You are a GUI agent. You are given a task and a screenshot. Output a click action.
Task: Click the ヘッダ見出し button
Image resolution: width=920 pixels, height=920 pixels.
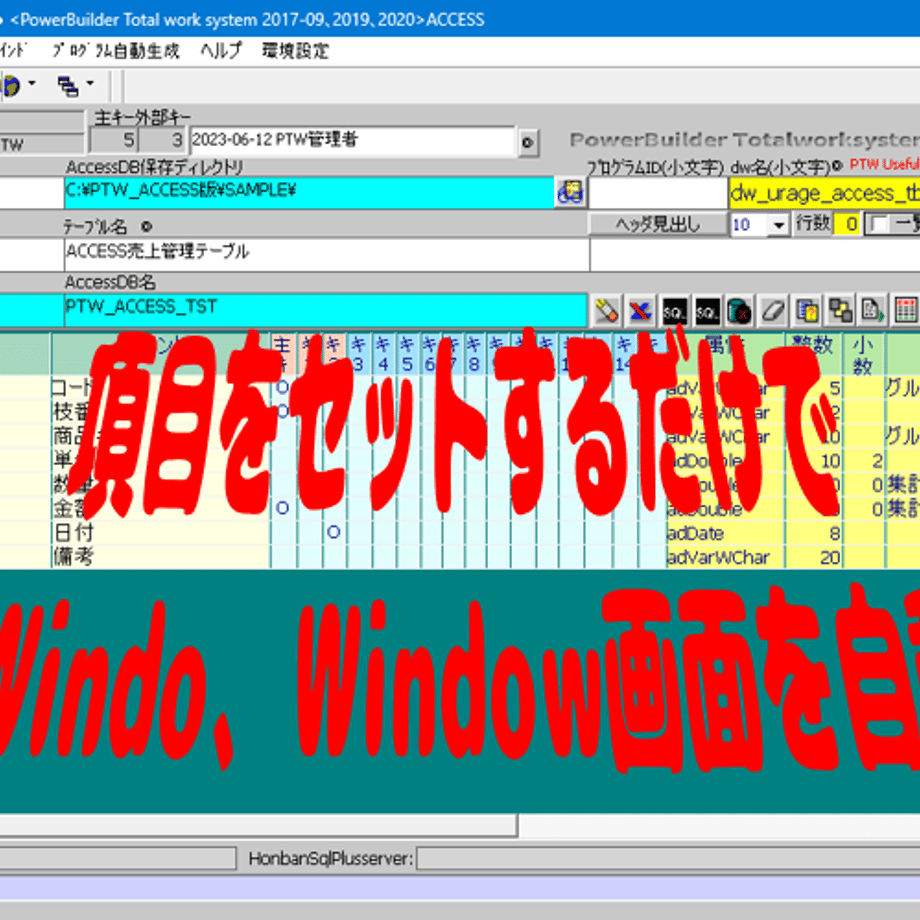click(658, 225)
